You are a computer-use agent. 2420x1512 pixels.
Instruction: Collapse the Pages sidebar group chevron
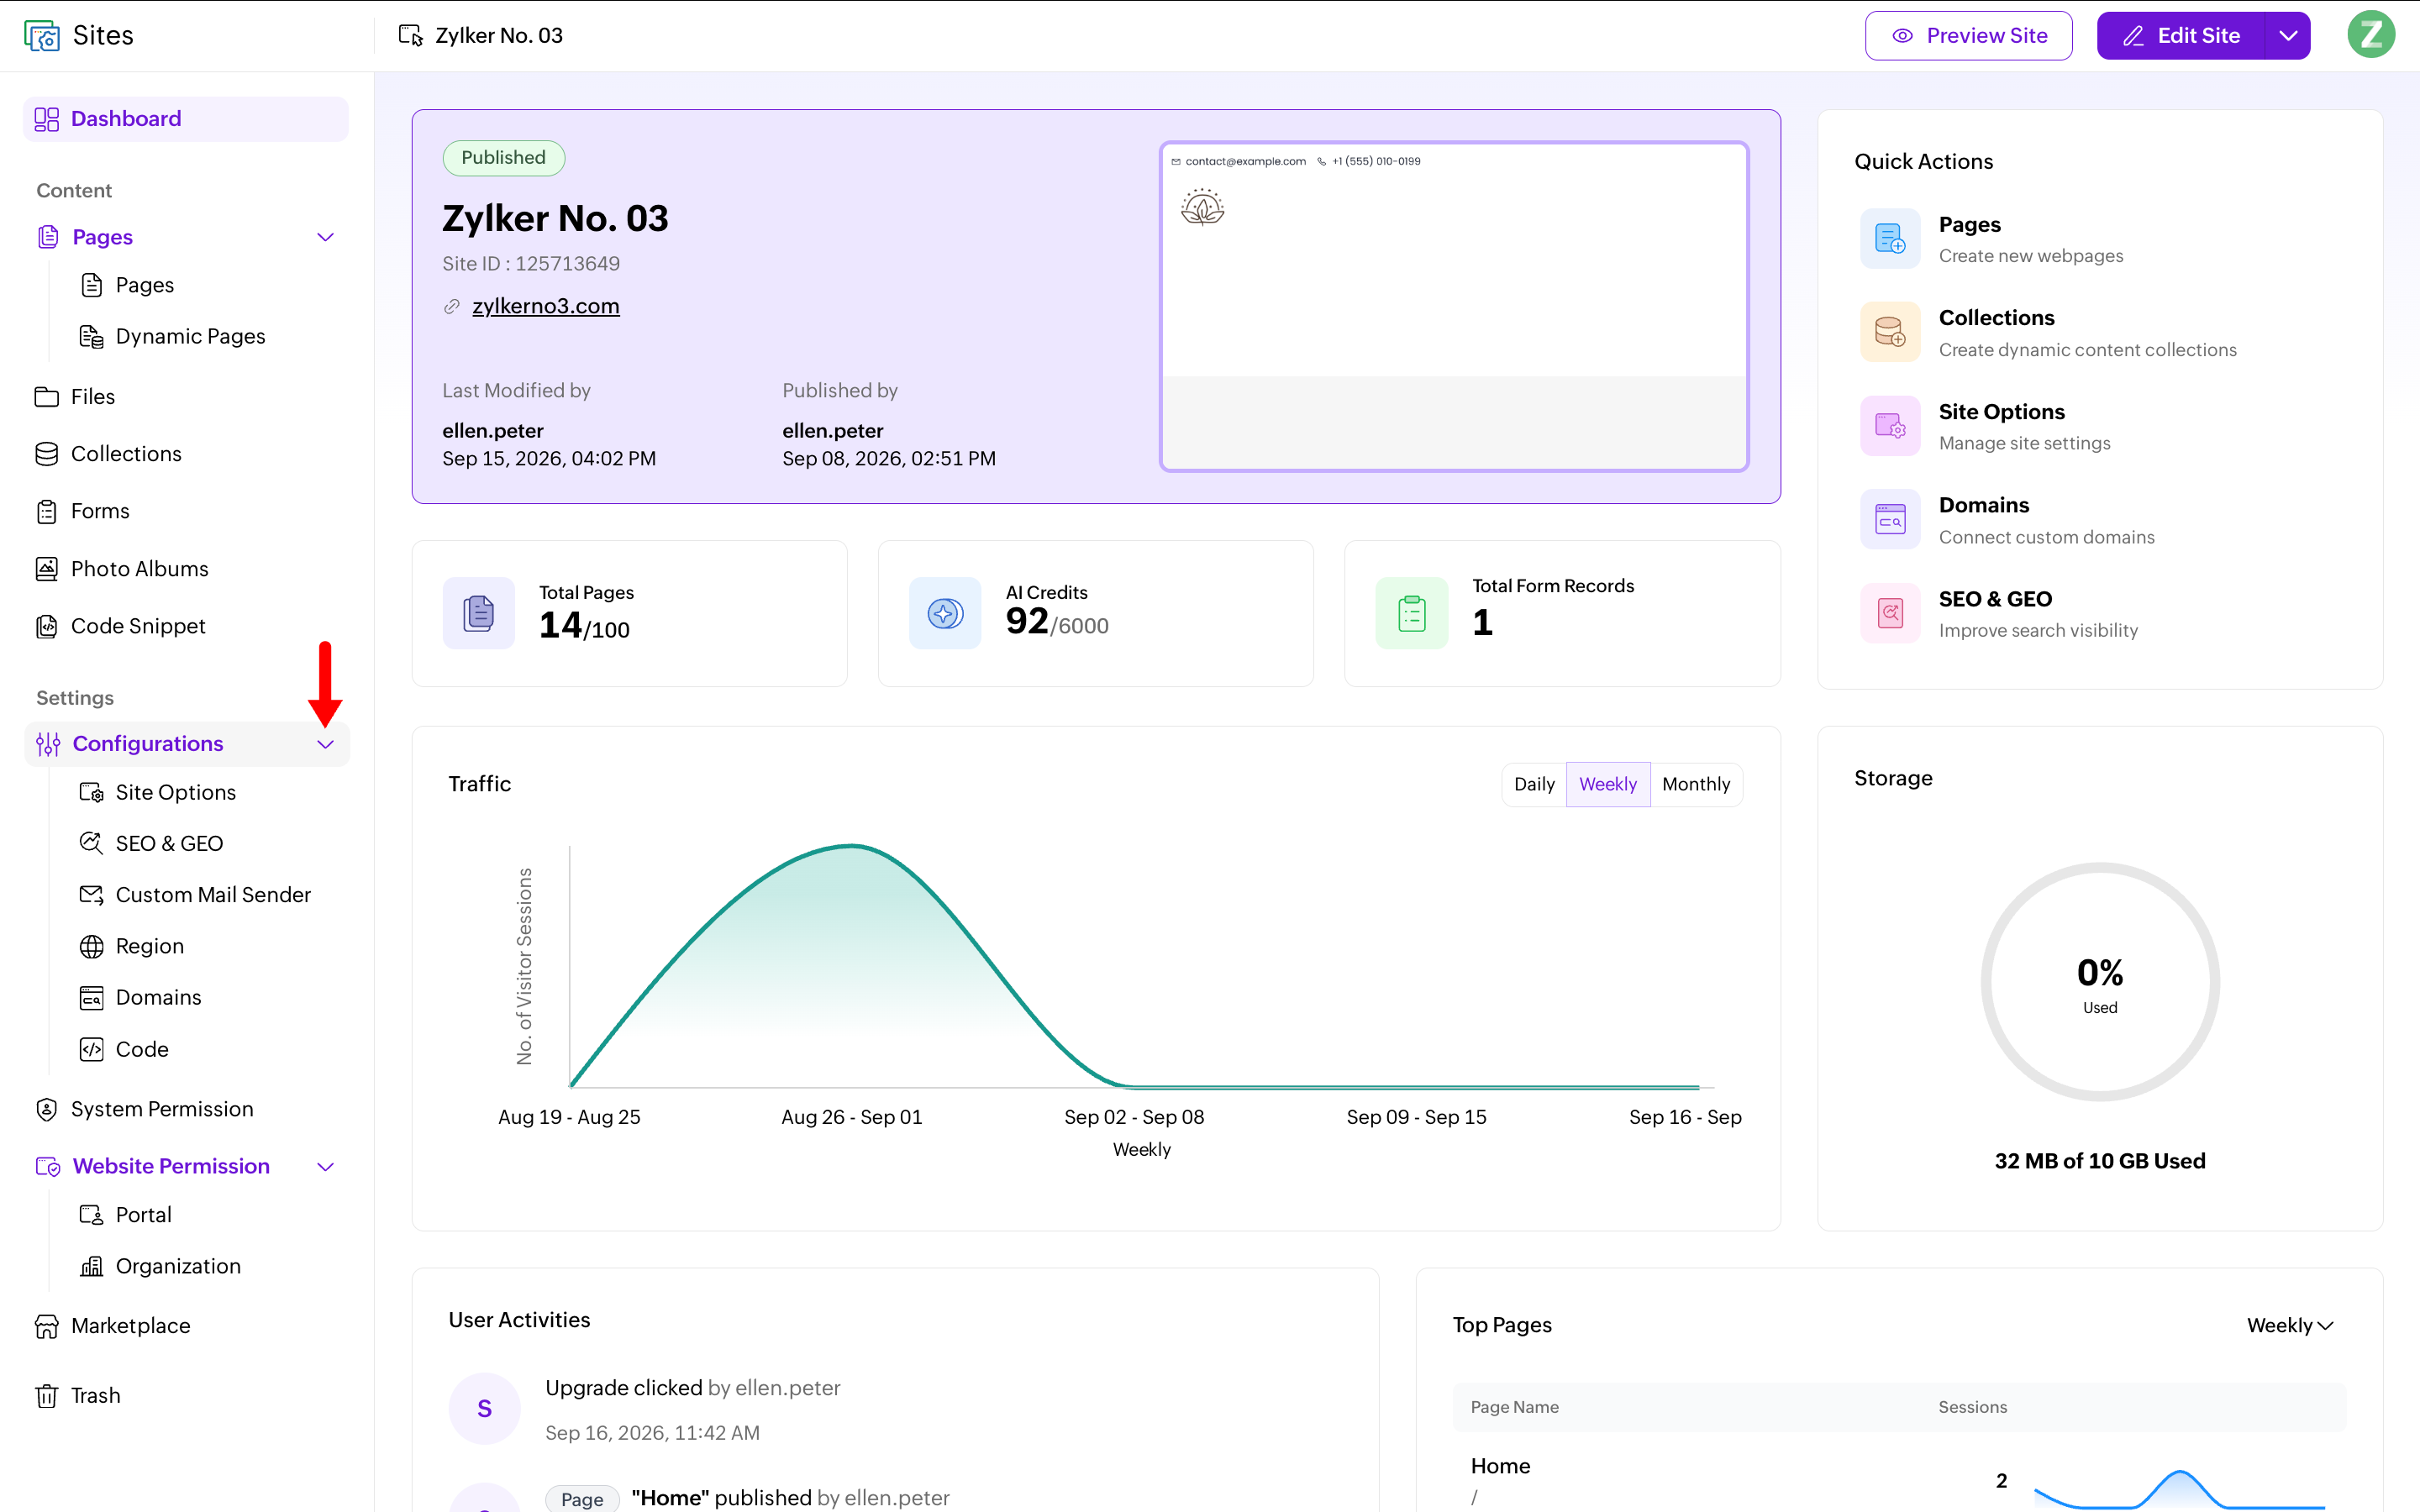325,237
